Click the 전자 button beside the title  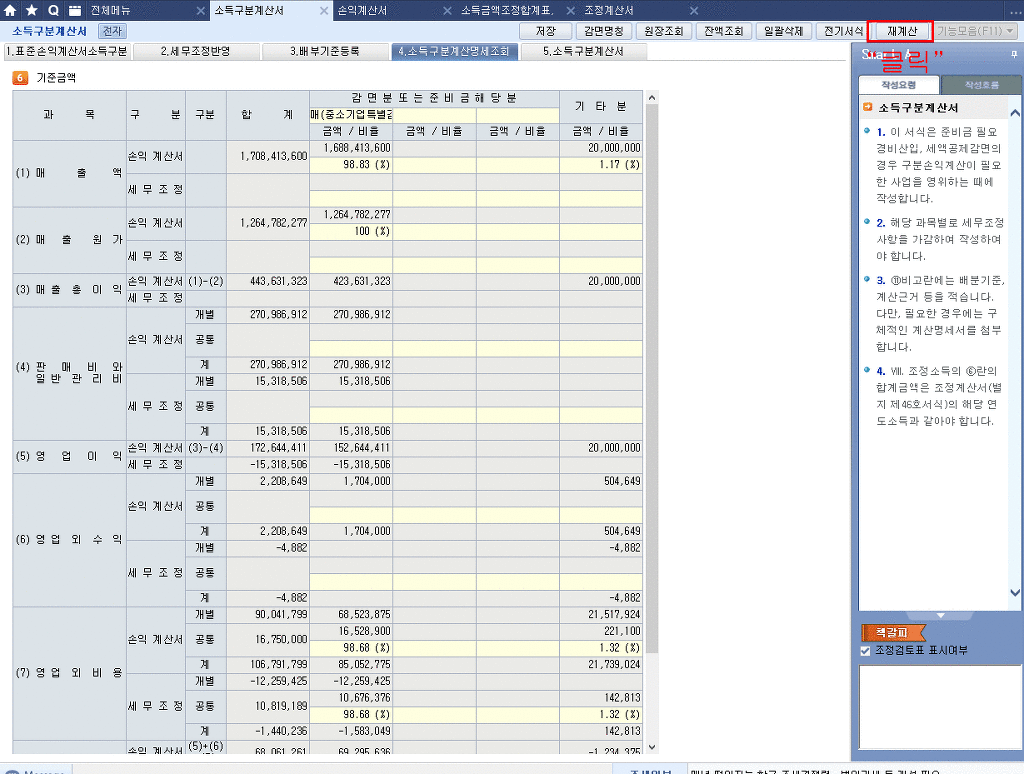(112, 31)
